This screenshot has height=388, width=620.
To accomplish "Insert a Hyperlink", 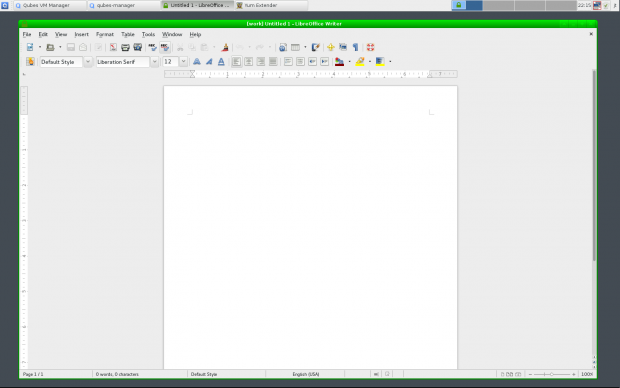I will (x=283, y=47).
